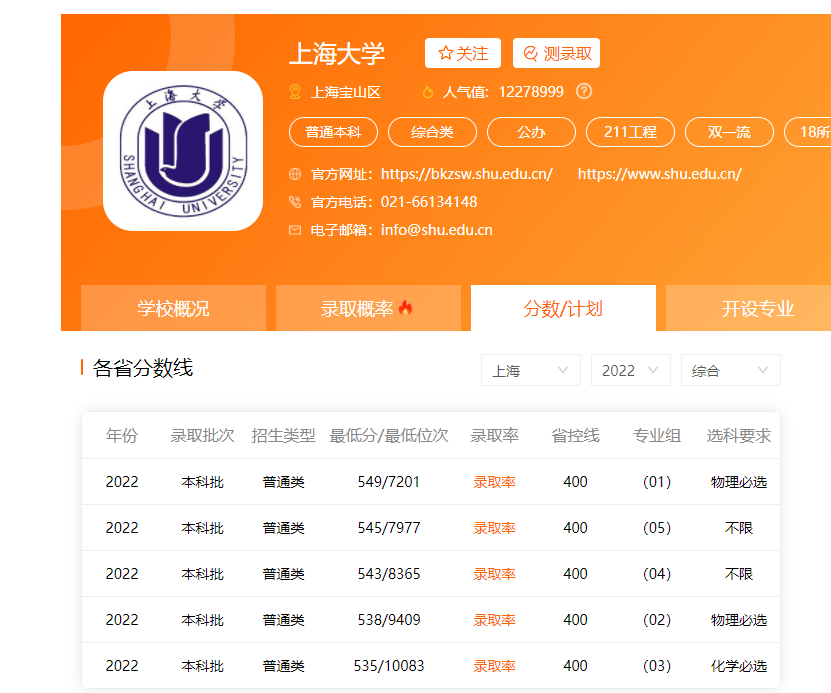Click the 选科要求 column header
Viewport: 831px width, 693px height.
738,436
